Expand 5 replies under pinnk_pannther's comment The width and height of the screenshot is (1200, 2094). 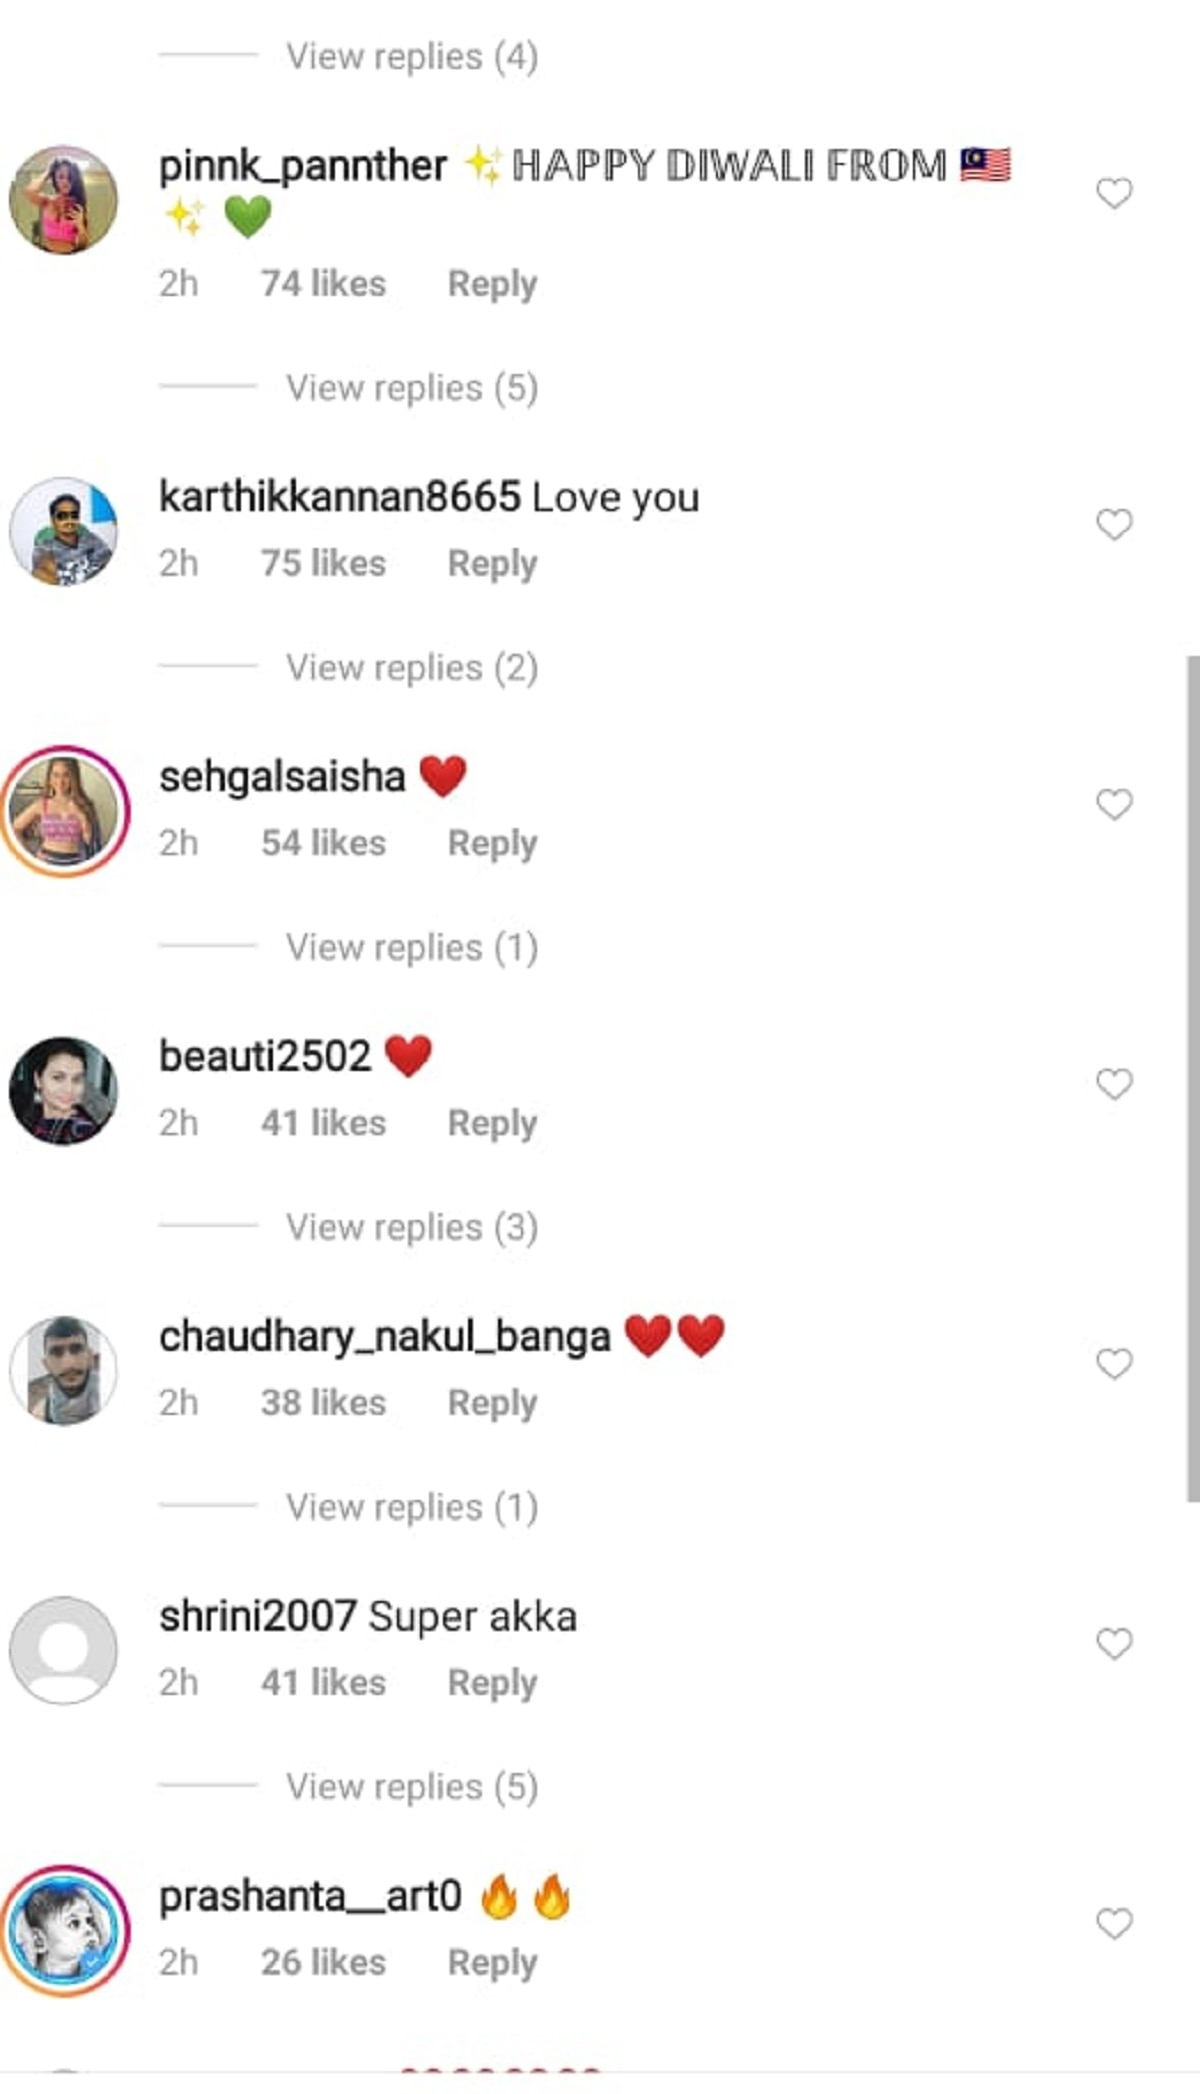(x=412, y=388)
